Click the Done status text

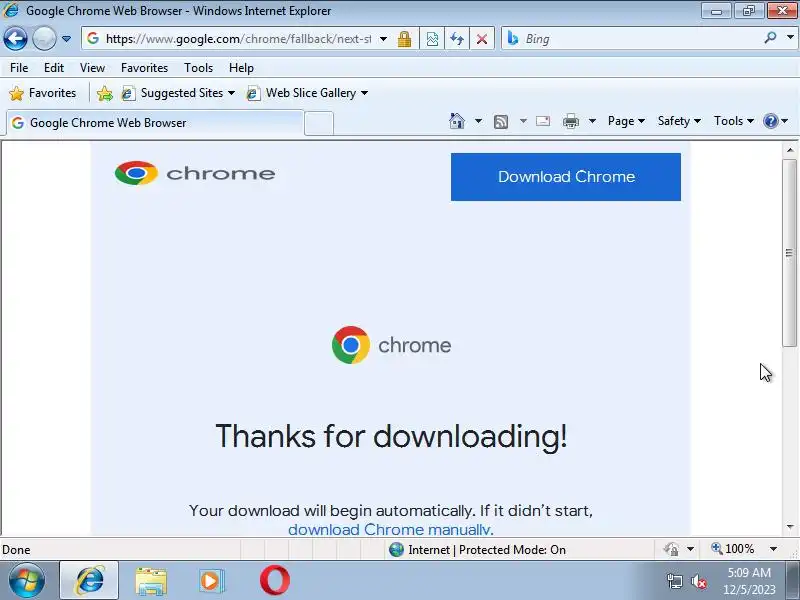click(16, 550)
